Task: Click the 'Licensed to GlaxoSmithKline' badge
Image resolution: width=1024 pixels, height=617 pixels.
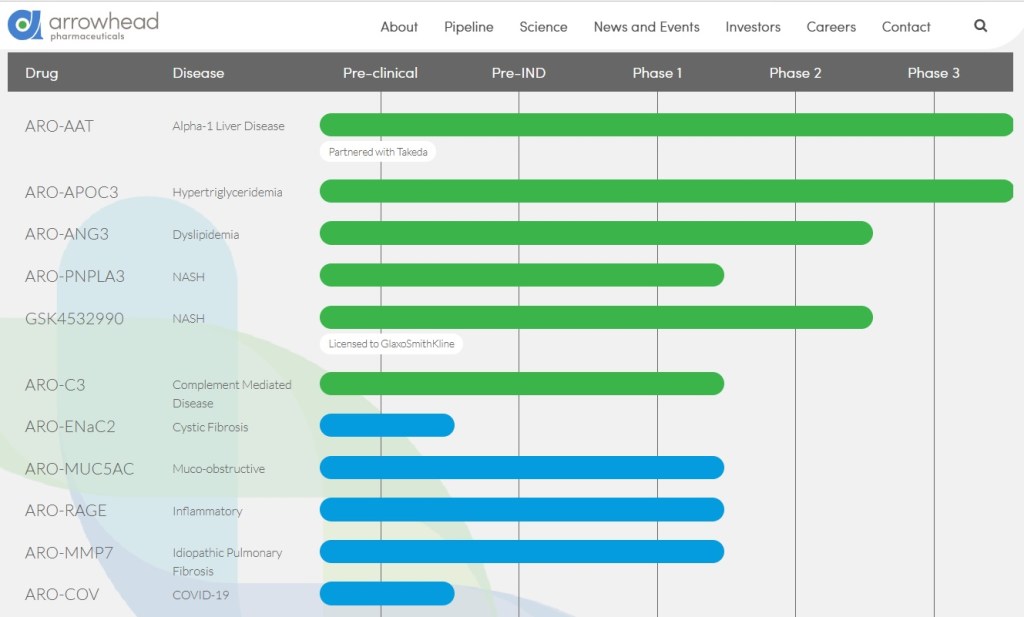Action: click(391, 344)
